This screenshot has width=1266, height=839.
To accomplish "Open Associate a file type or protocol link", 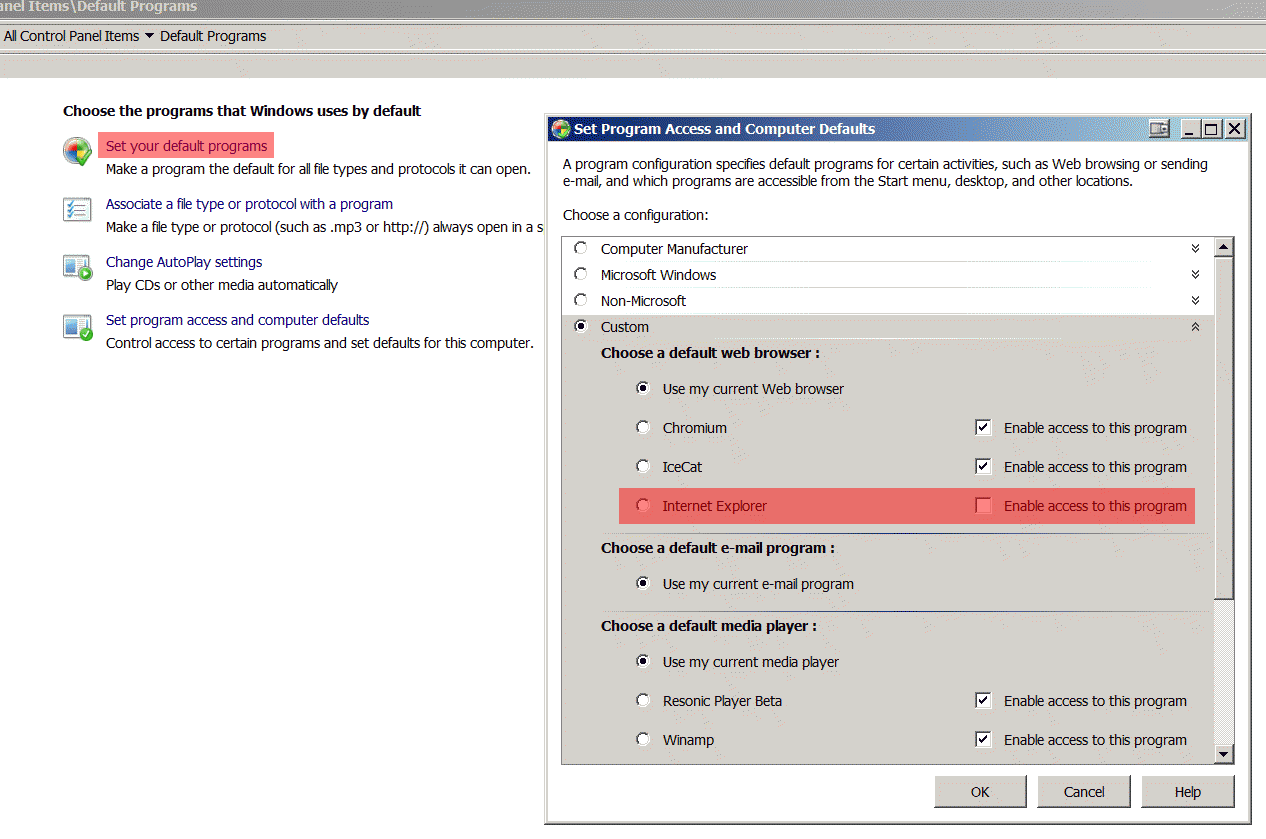I will click(x=249, y=204).
